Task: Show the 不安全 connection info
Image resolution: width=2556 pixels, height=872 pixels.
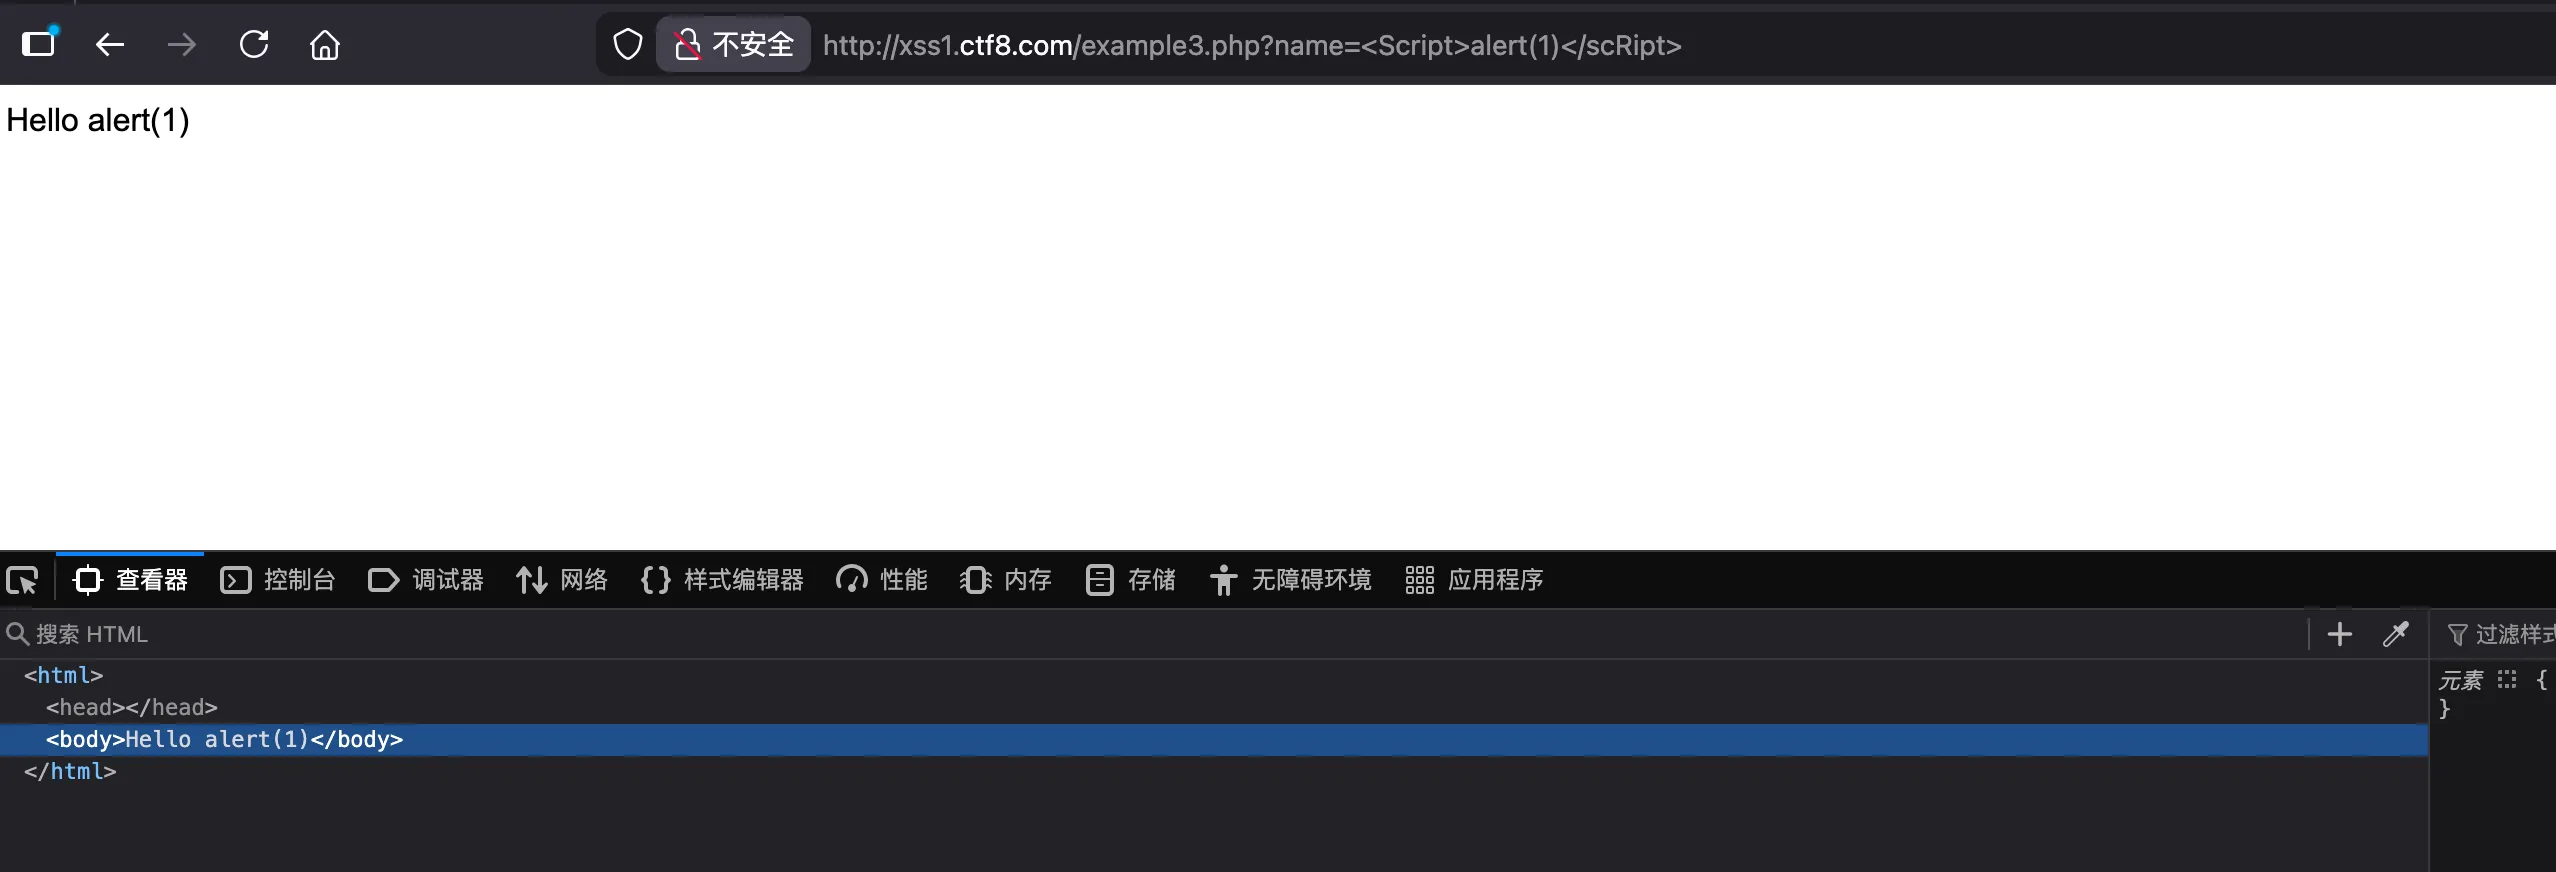Action: point(733,45)
